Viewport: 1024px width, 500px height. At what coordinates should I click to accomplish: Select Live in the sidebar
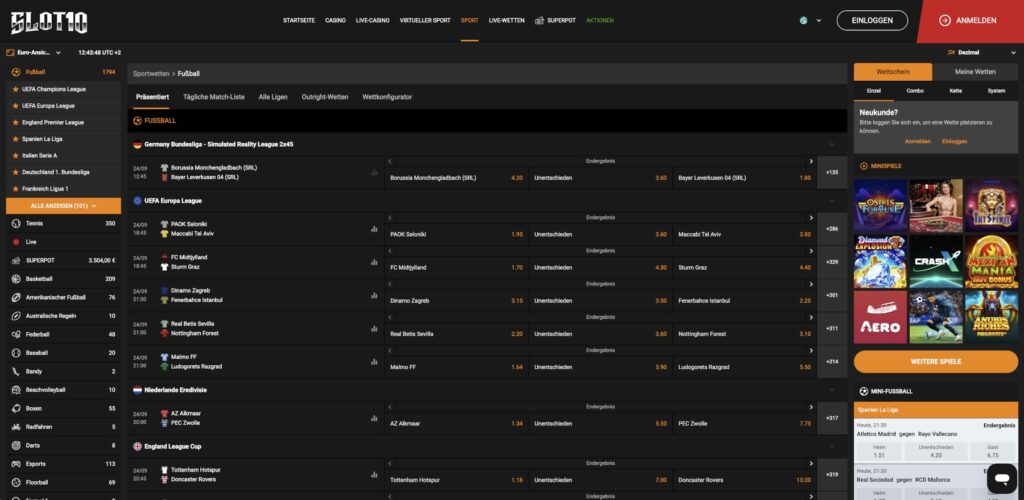(63, 242)
